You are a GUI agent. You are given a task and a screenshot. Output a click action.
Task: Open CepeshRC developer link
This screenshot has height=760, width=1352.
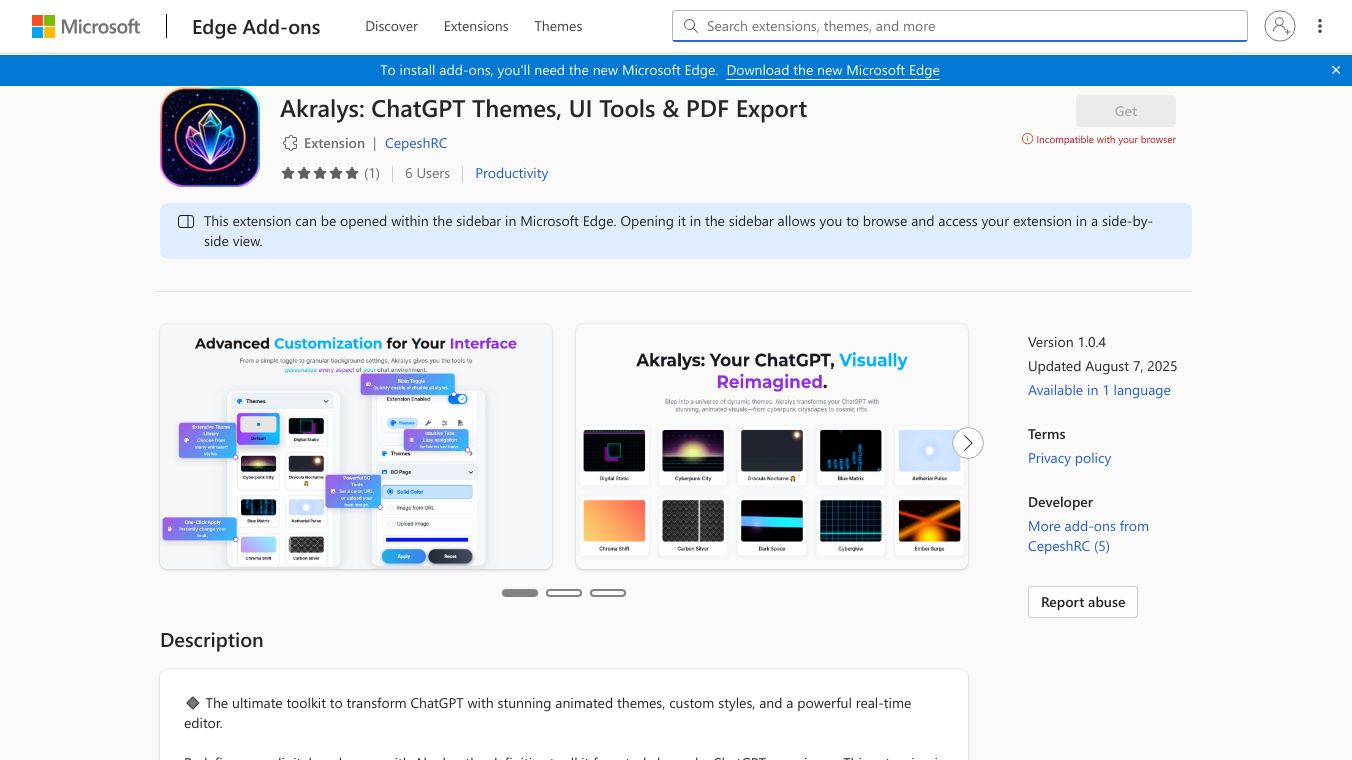click(416, 143)
